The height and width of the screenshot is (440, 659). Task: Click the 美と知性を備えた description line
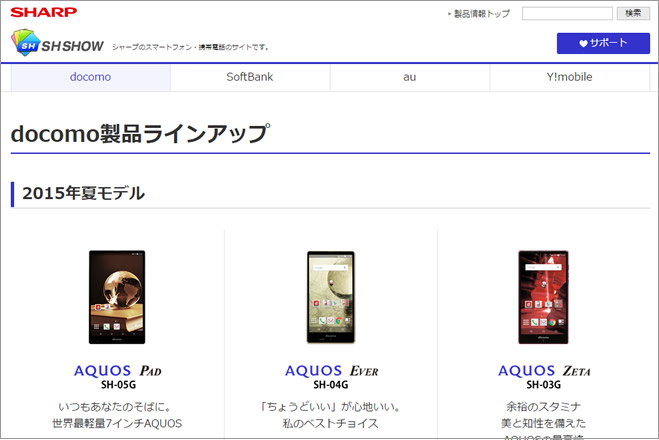pyautogui.click(x=543, y=423)
